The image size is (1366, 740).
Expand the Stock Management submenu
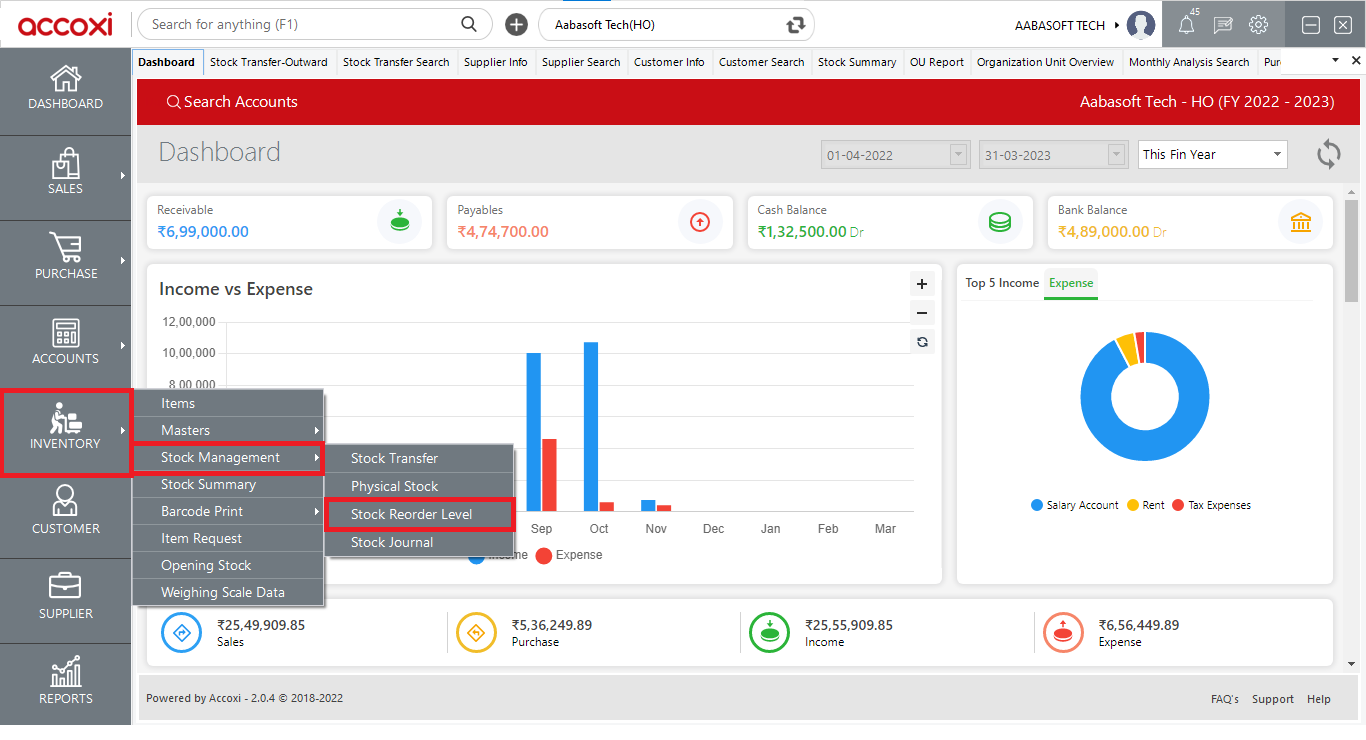pyautogui.click(x=228, y=457)
